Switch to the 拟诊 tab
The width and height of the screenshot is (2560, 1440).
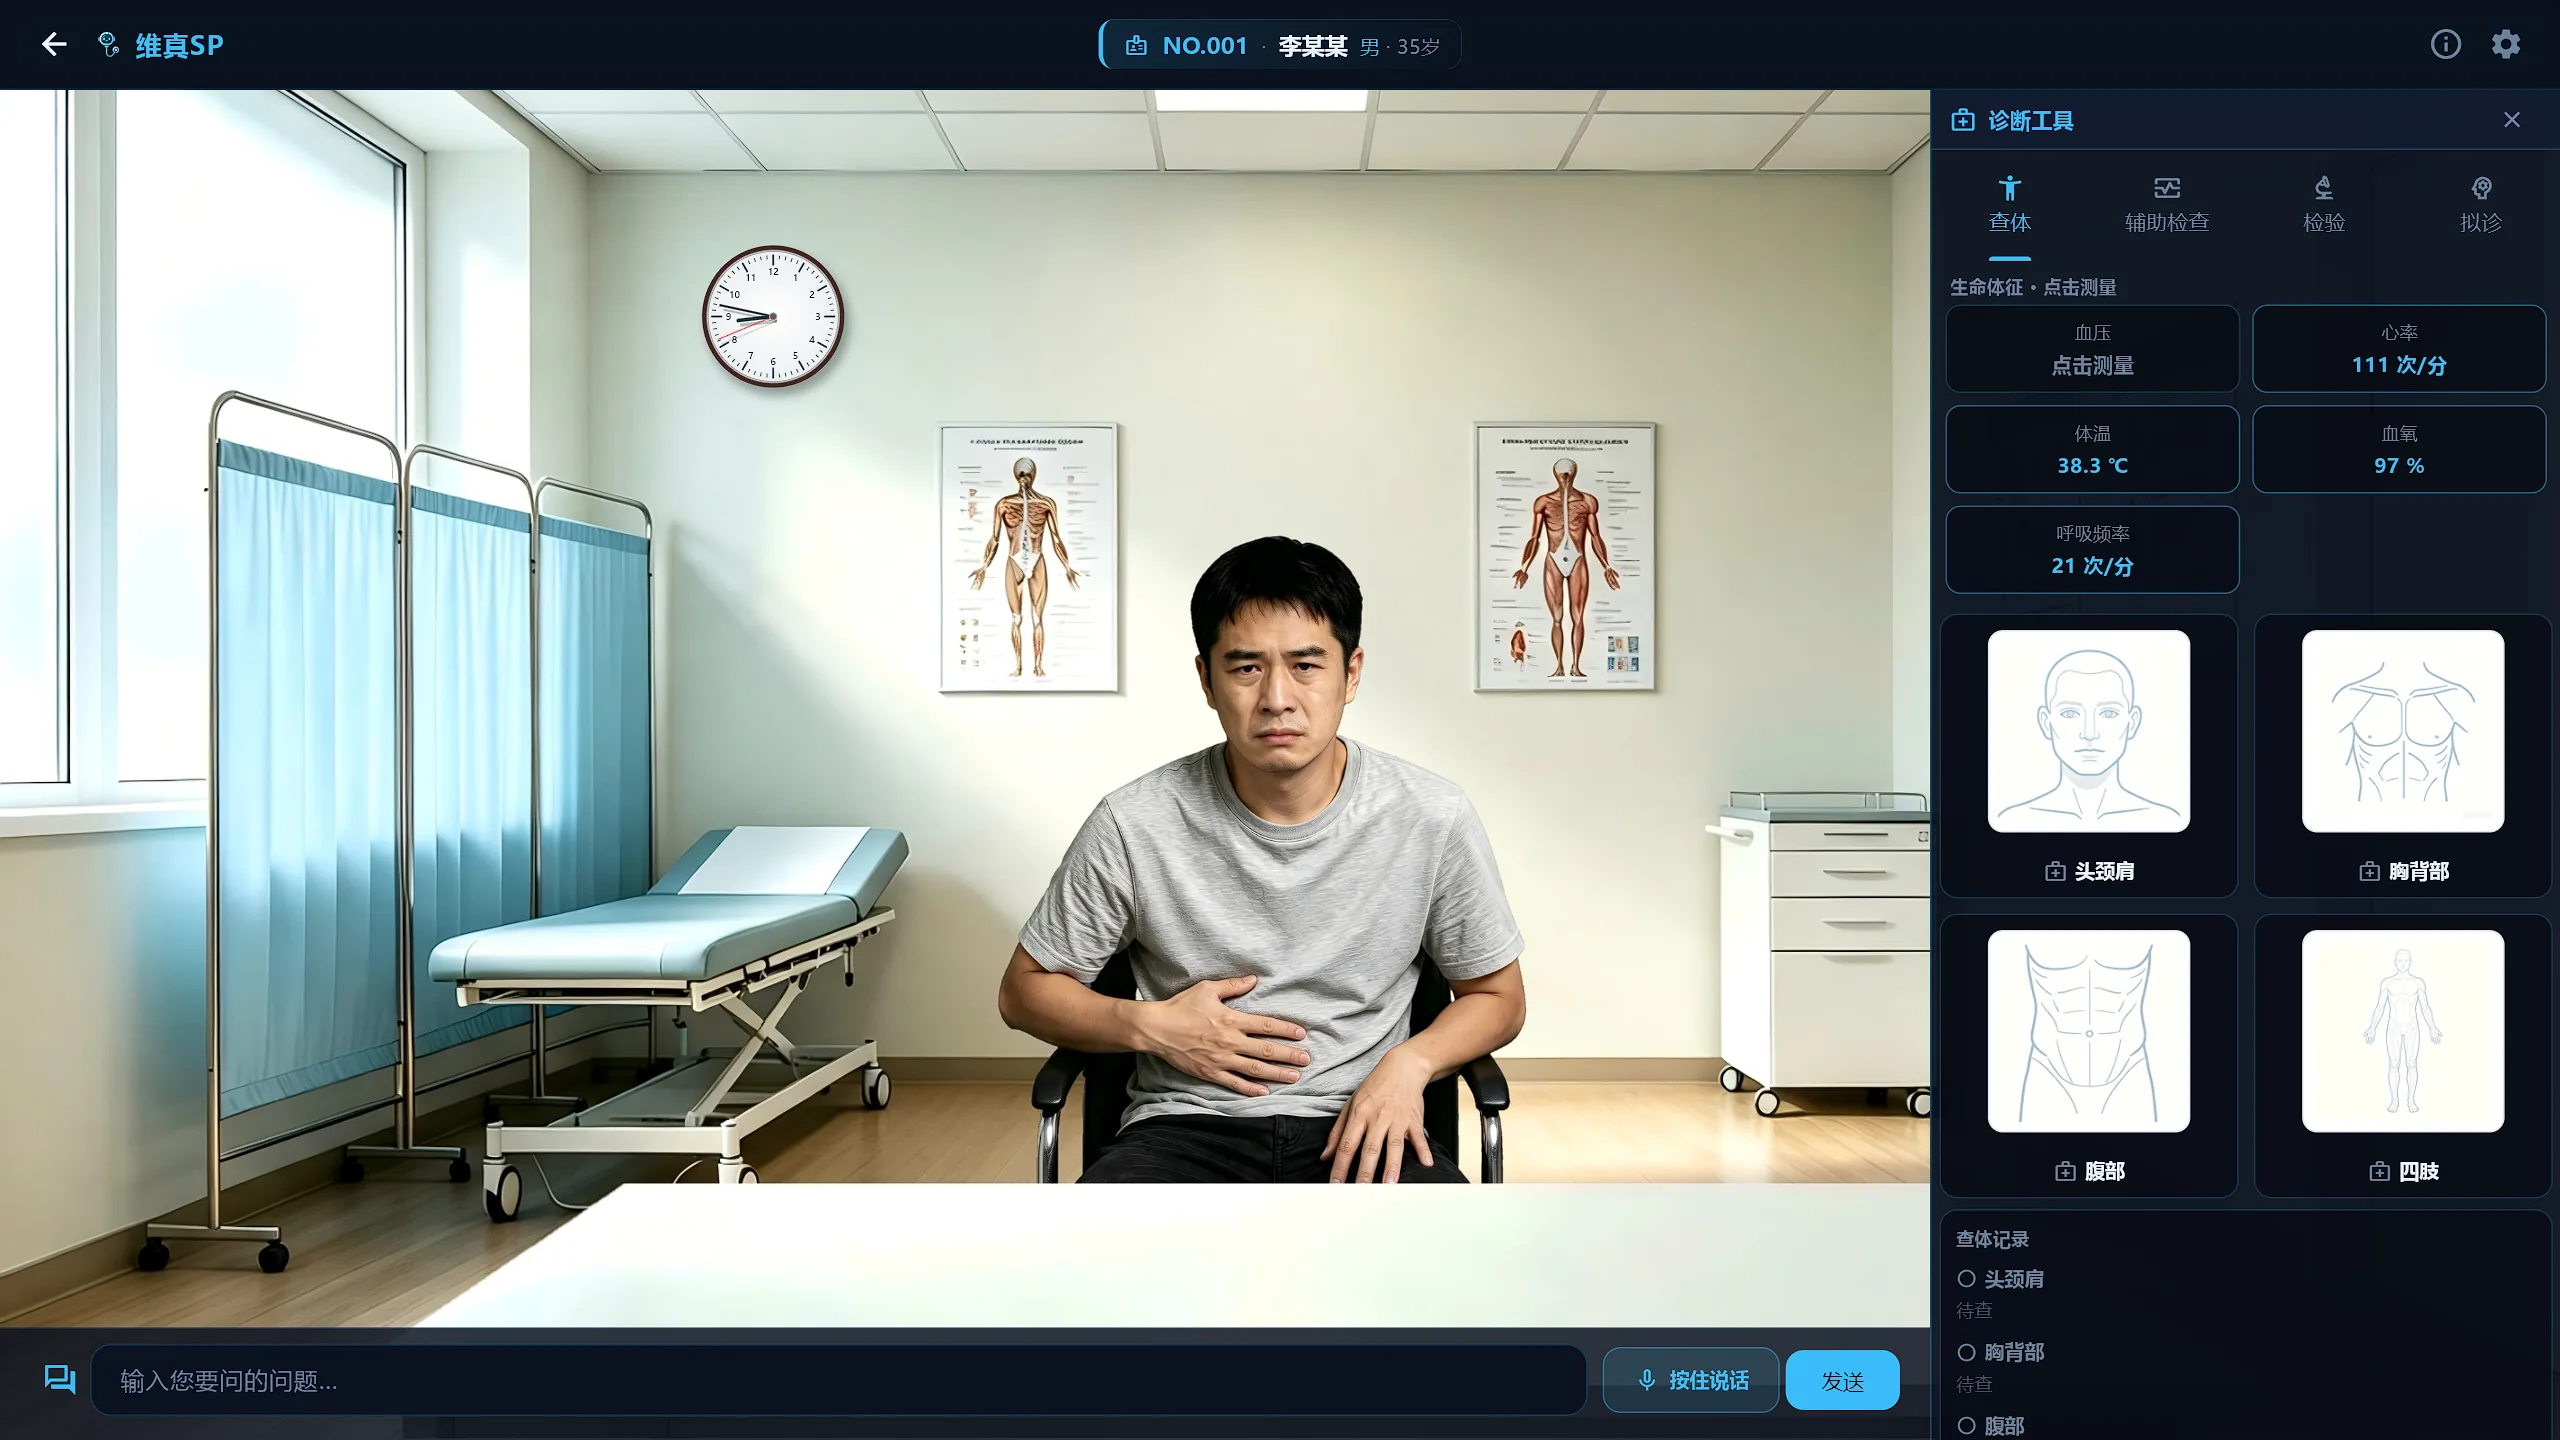tap(2480, 205)
